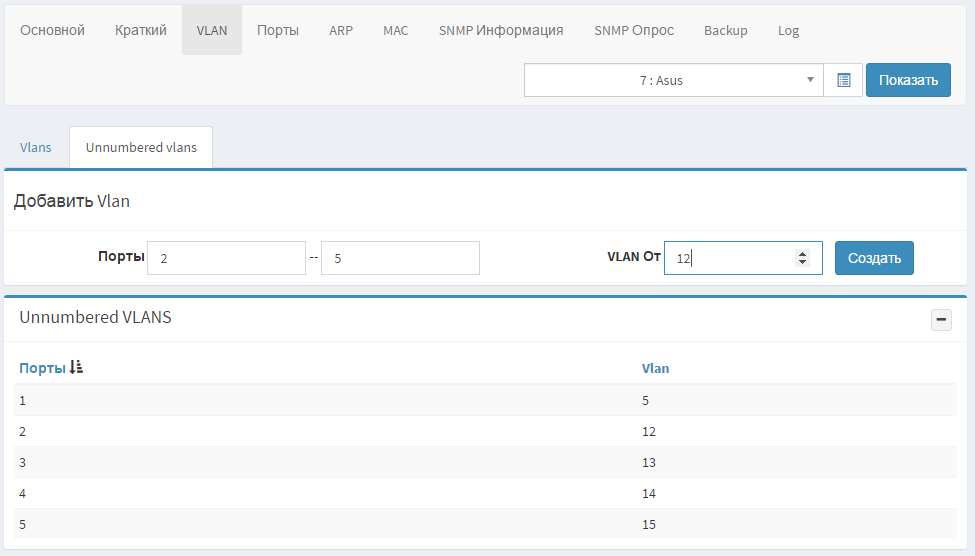This screenshot has width=975, height=556.
Task: Focus the starting port input field
Action: pos(226,258)
